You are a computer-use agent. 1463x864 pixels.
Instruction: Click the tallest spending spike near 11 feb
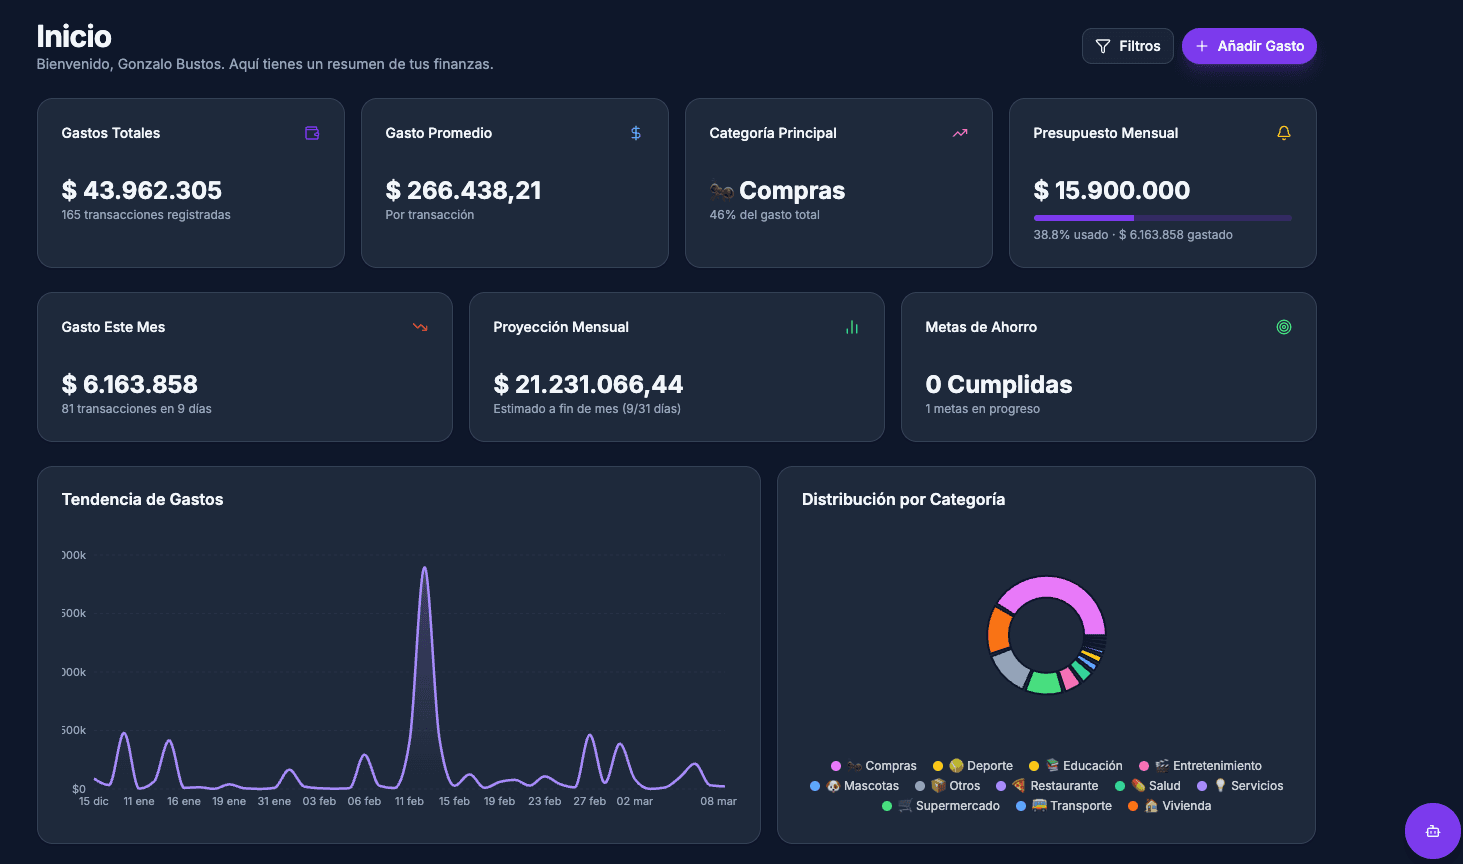tap(424, 570)
